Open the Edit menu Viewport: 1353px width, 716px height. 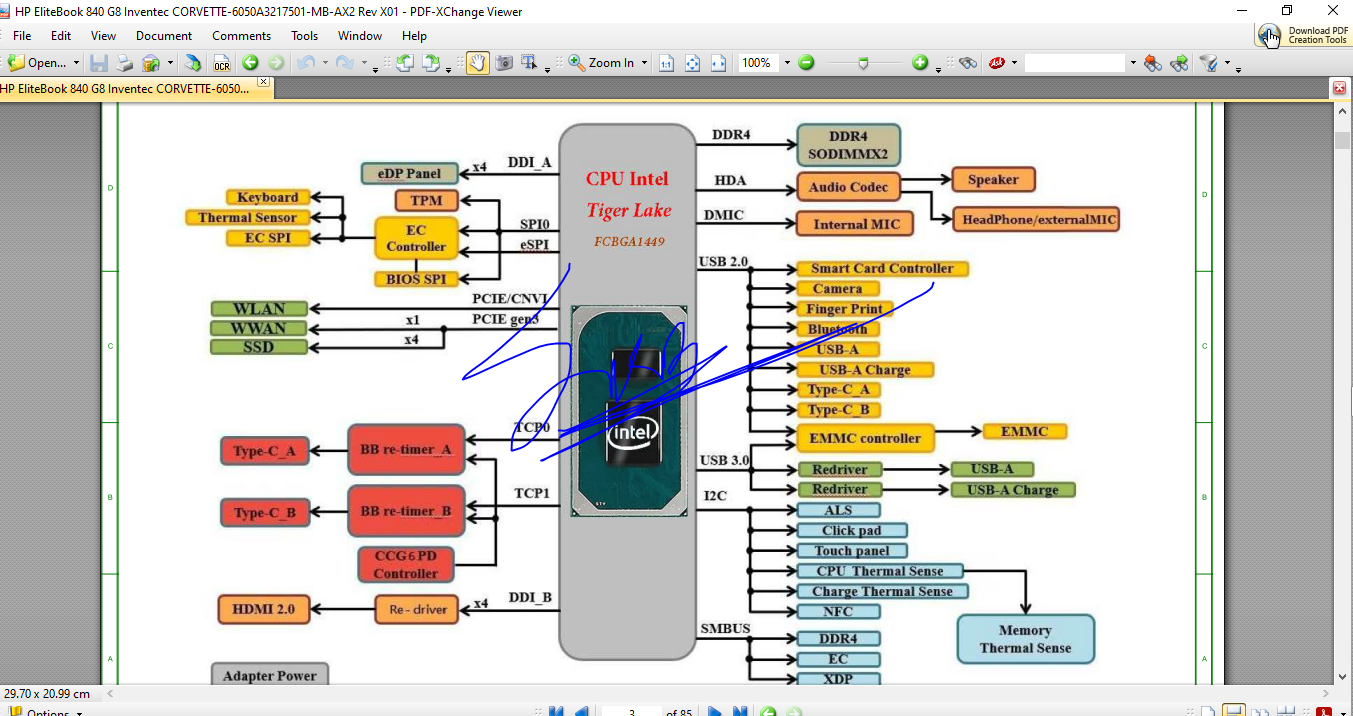61,36
